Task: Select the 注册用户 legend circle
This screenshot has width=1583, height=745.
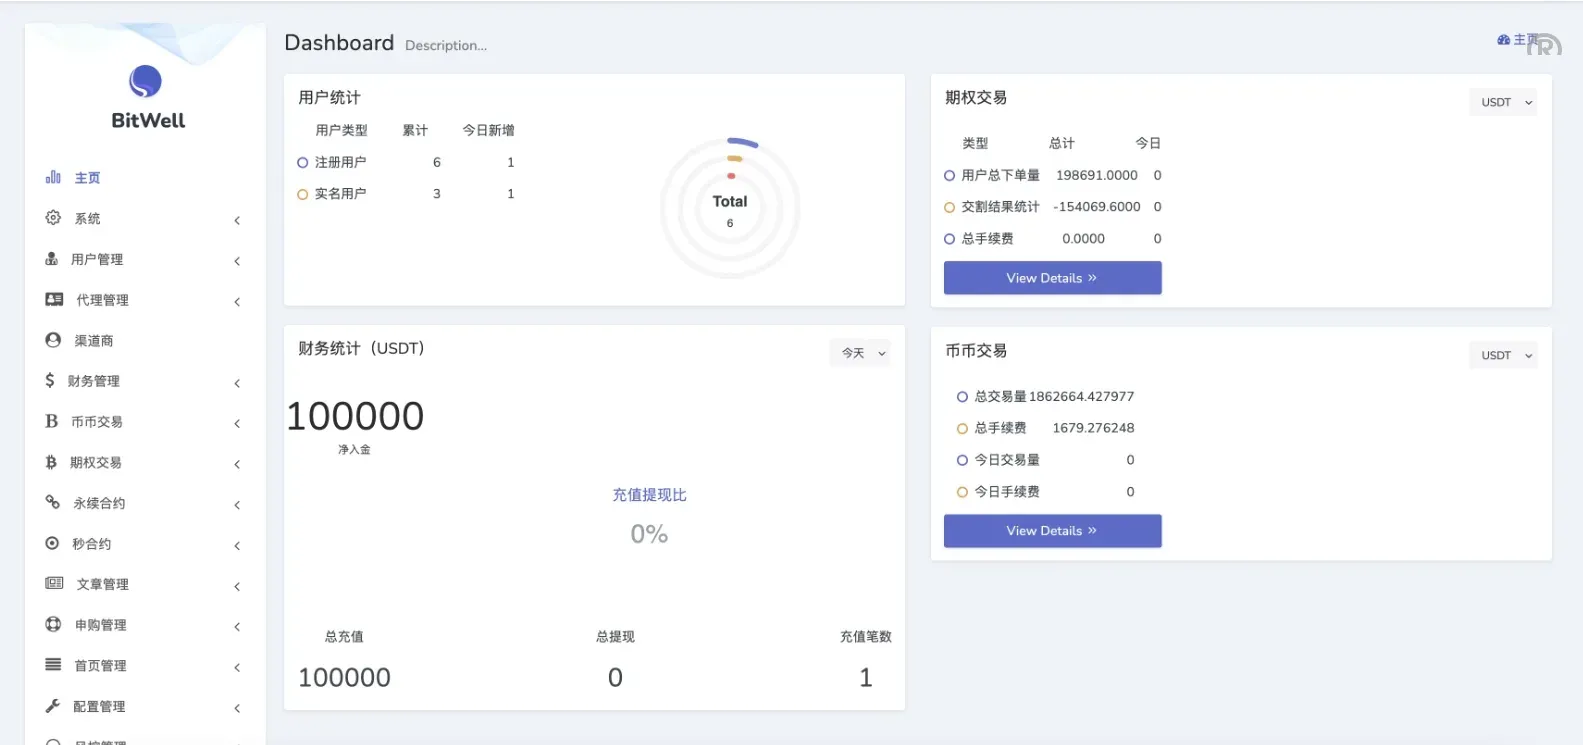Action: [302, 162]
